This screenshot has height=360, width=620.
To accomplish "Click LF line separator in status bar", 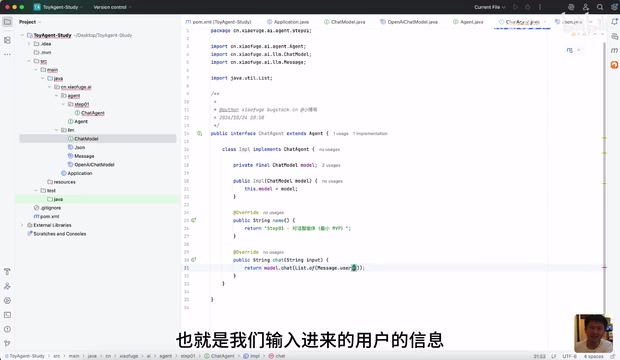I will tap(554, 356).
